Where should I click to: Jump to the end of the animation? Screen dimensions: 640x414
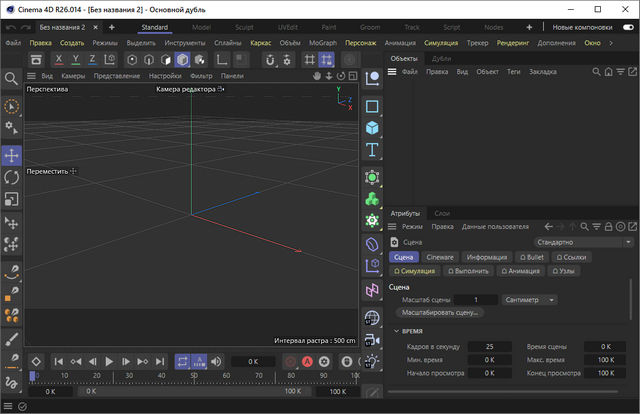[x=160, y=361]
